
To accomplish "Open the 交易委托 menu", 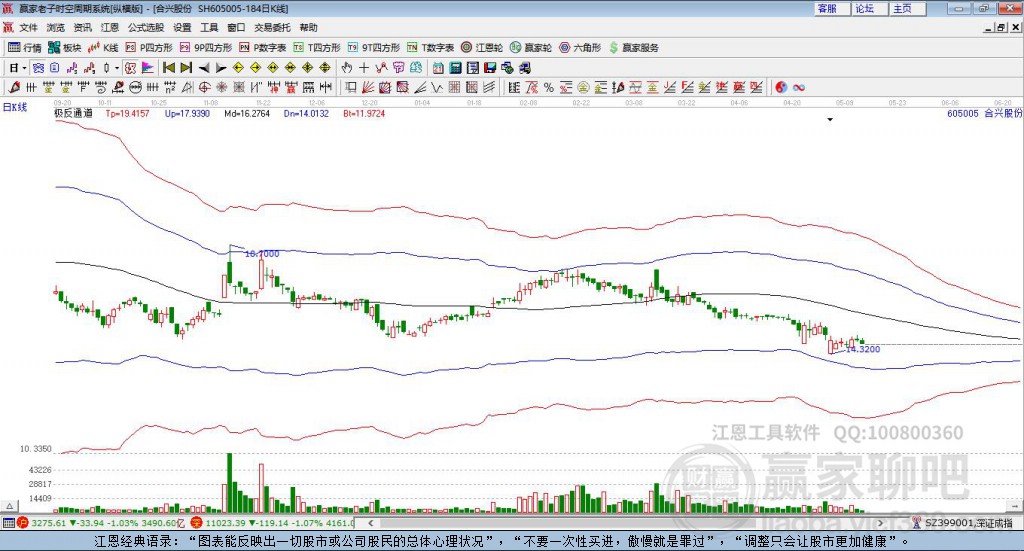I will (x=272, y=27).
